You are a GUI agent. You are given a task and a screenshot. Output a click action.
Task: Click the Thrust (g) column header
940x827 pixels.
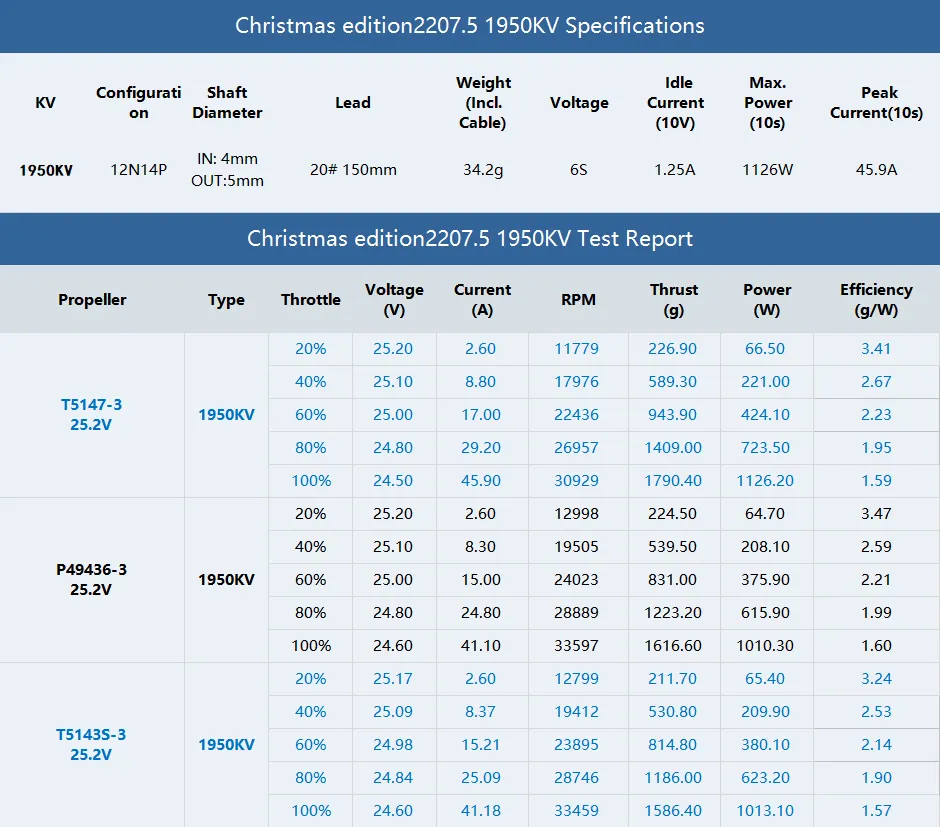[674, 299]
